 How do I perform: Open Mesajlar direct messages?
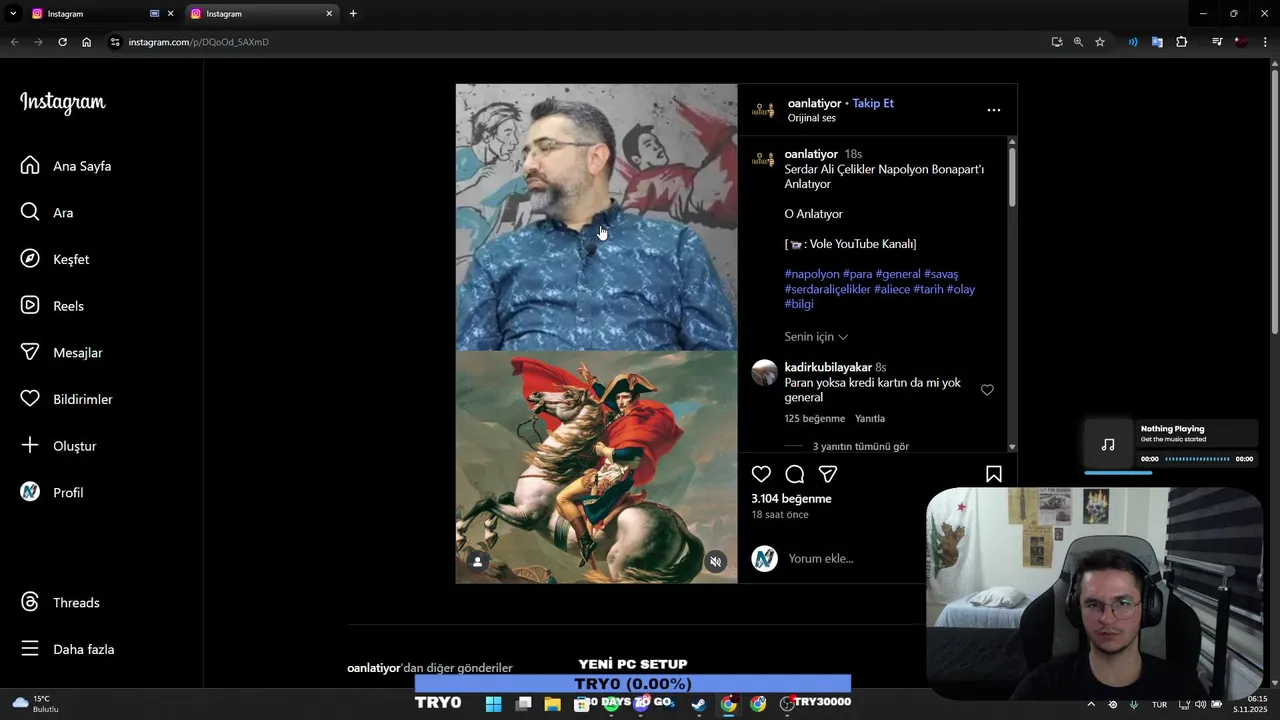pyautogui.click(x=61, y=352)
